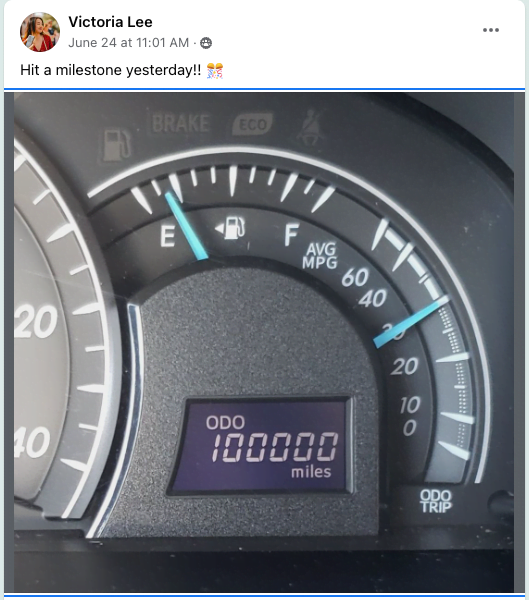Click the speedometer 20 marking in photo
This screenshot has height=600, width=529.
[x=36, y=321]
